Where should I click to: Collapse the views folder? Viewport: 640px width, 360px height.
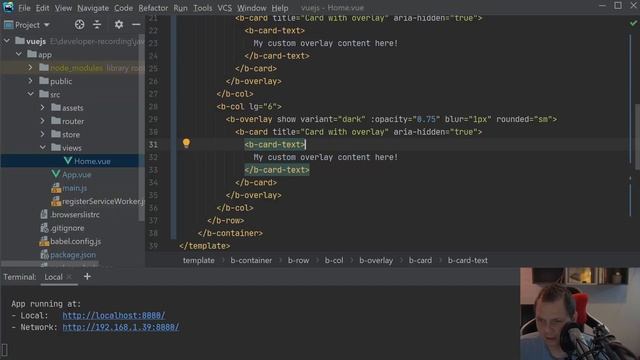(43, 147)
